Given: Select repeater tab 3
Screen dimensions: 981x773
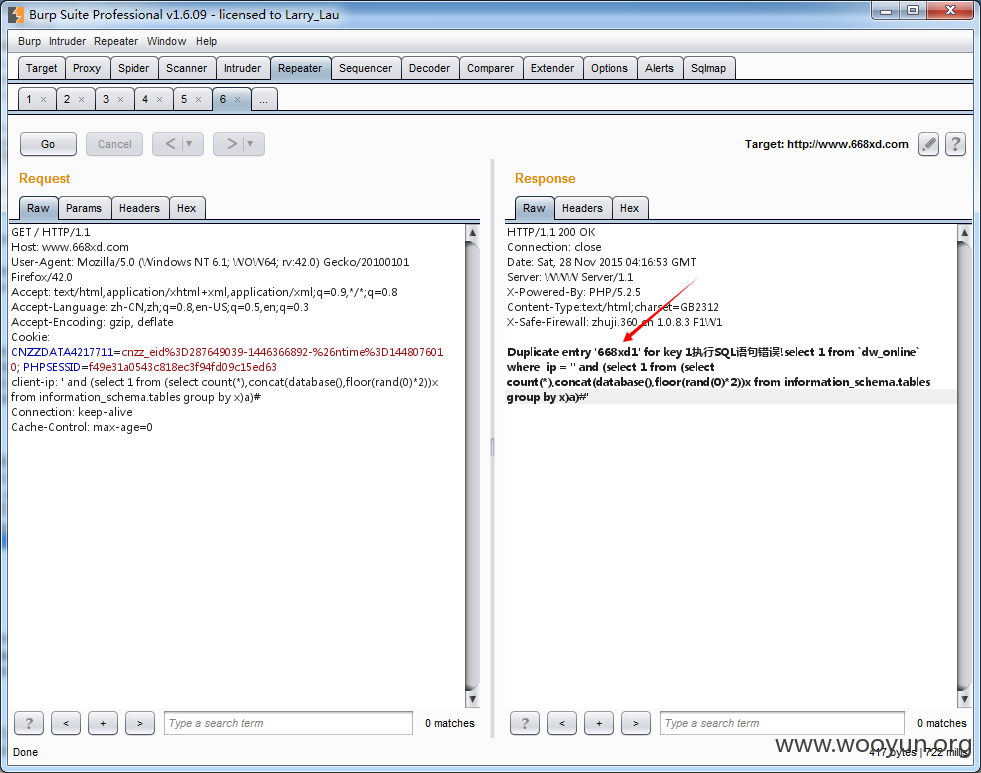Looking at the screenshot, I should (106, 99).
